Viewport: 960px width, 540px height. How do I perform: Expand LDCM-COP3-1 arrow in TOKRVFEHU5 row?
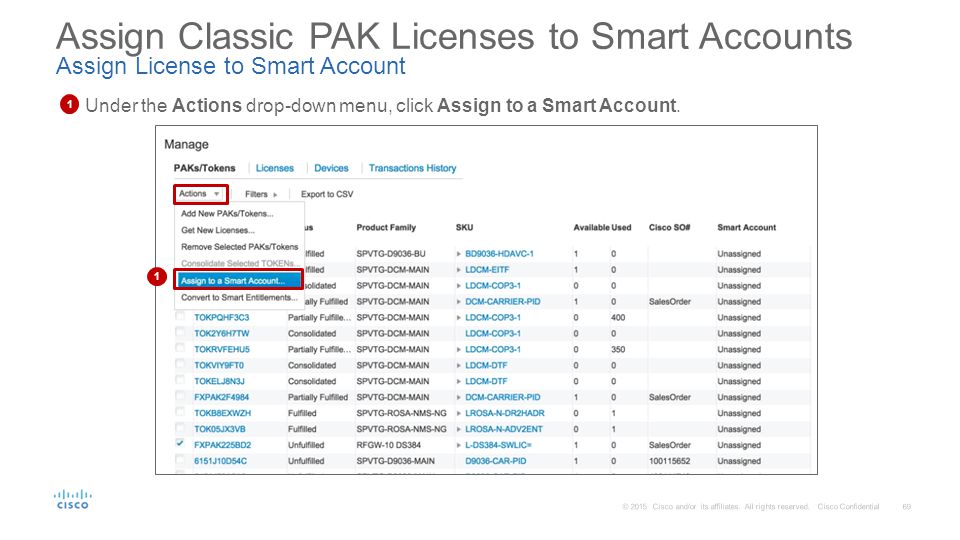(459, 350)
